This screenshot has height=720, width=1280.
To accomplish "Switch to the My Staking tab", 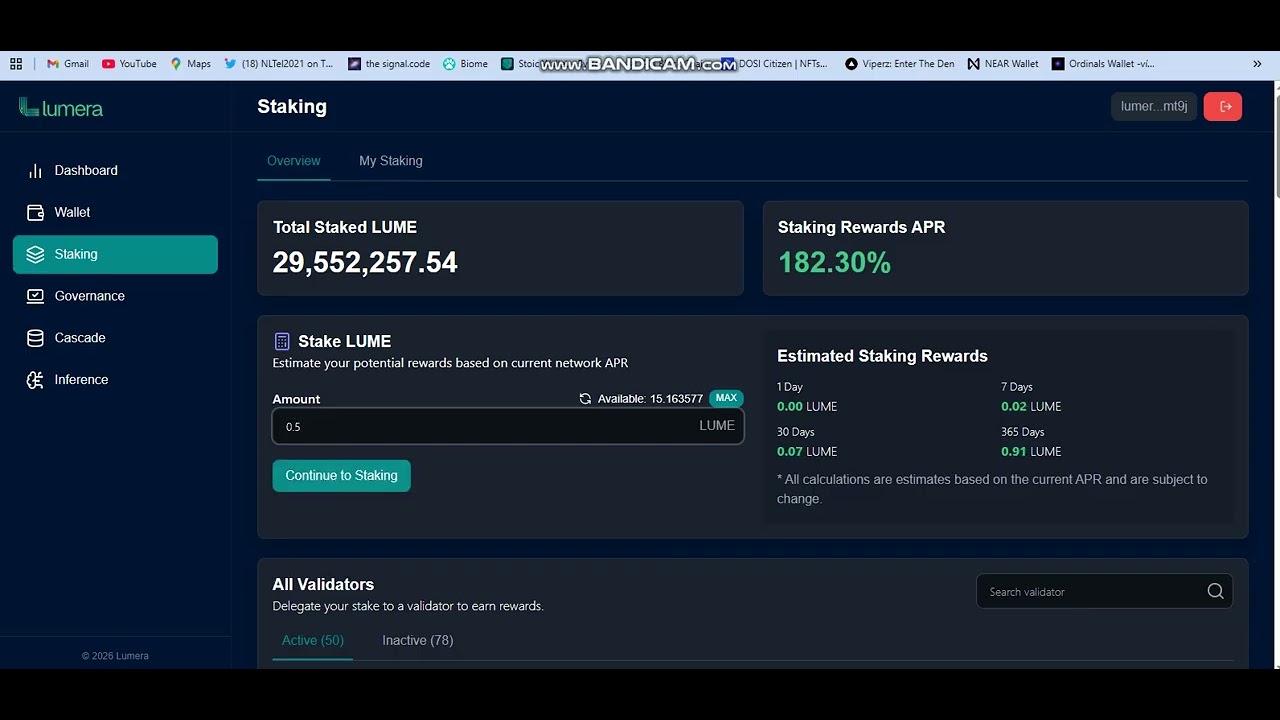I will click(x=391, y=161).
